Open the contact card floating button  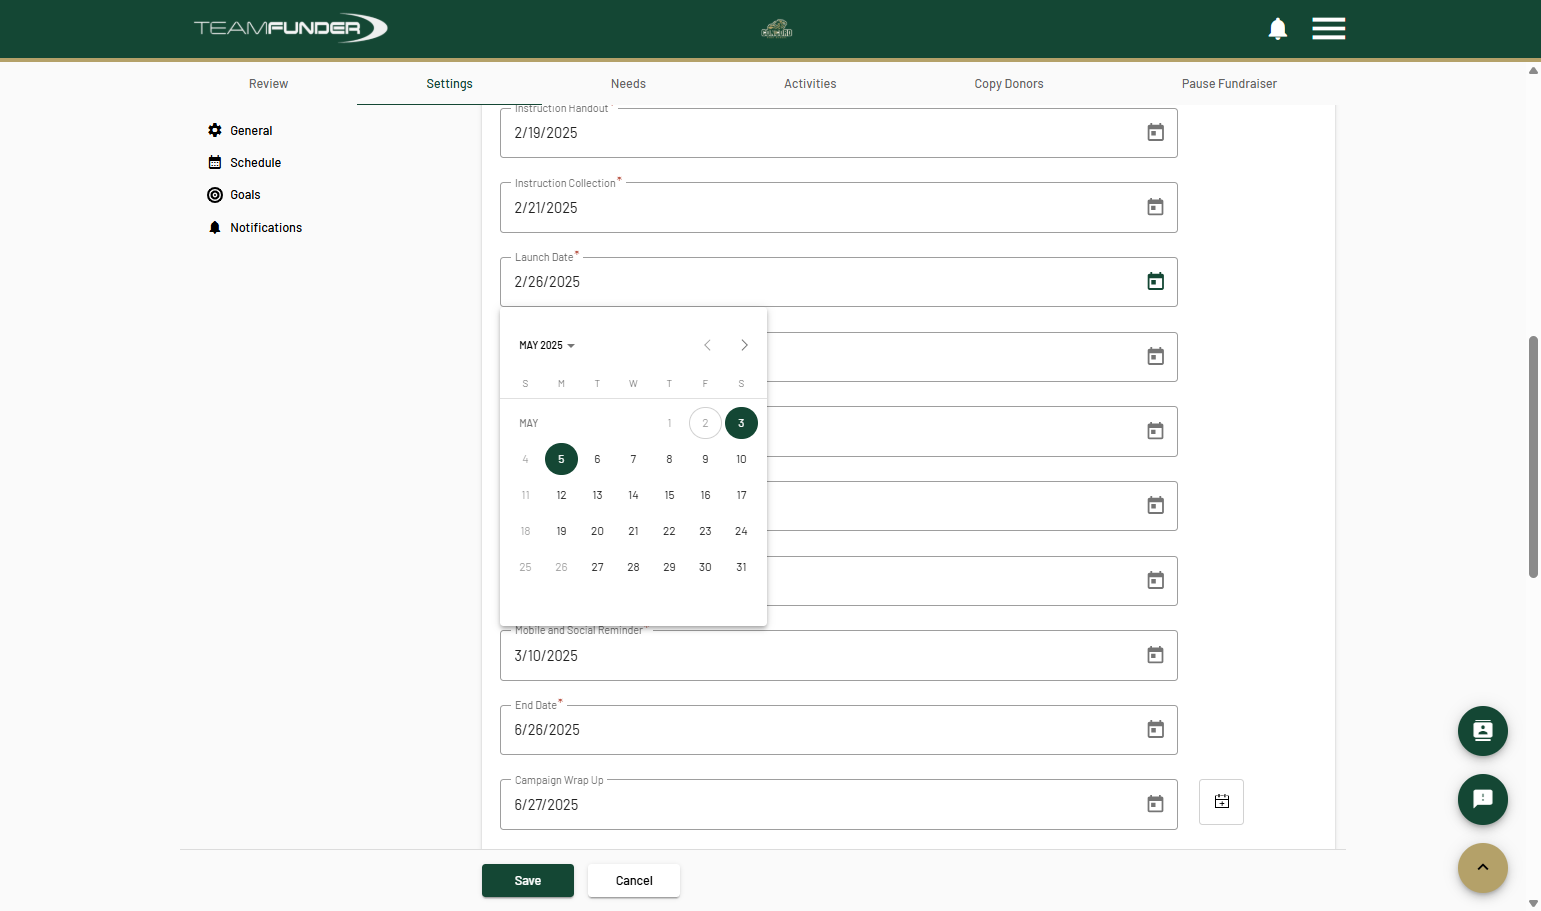[x=1483, y=731]
